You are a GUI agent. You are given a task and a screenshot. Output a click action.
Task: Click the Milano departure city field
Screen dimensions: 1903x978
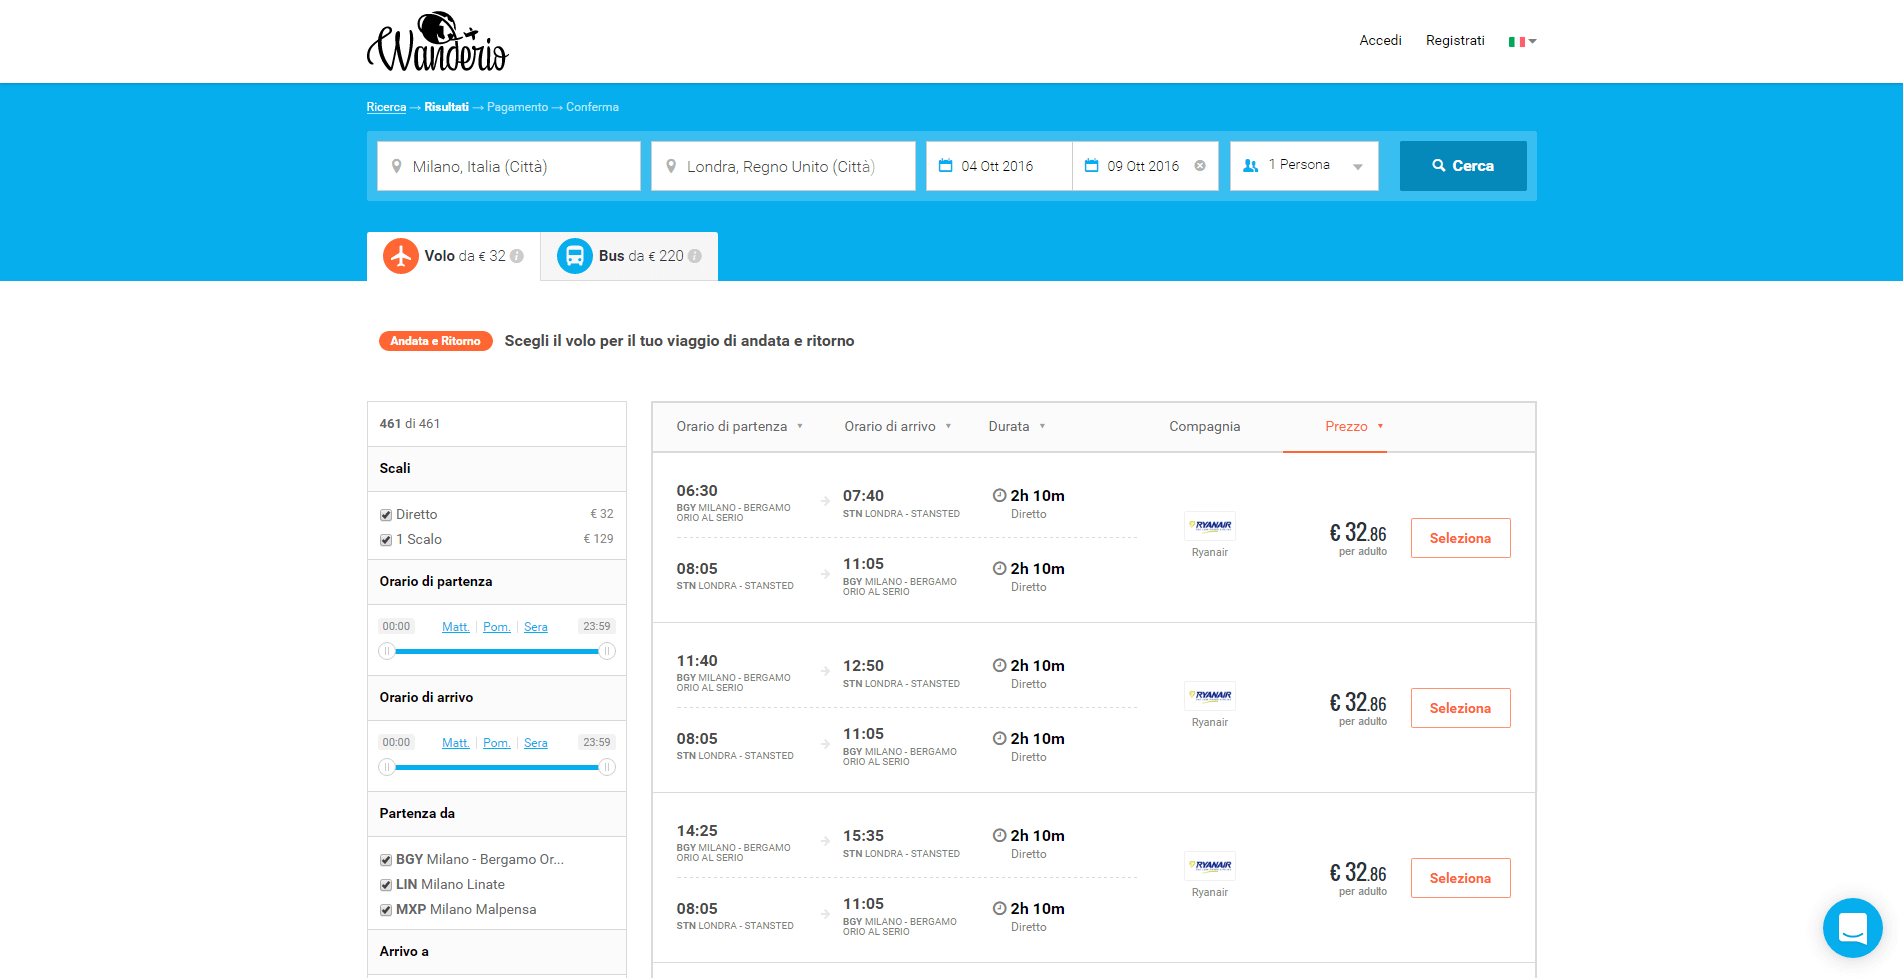click(x=508, y=166)
